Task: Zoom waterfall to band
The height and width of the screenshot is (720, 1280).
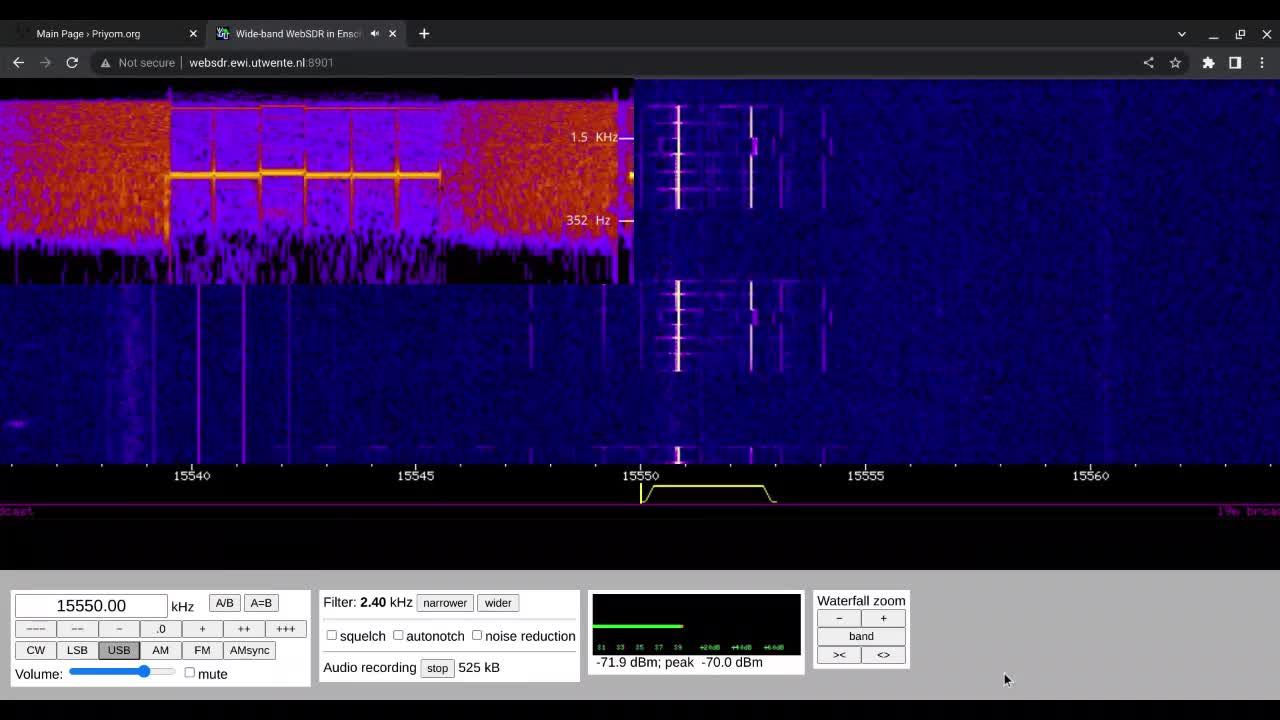Action: pyautogui.click(x=861, y=636)
